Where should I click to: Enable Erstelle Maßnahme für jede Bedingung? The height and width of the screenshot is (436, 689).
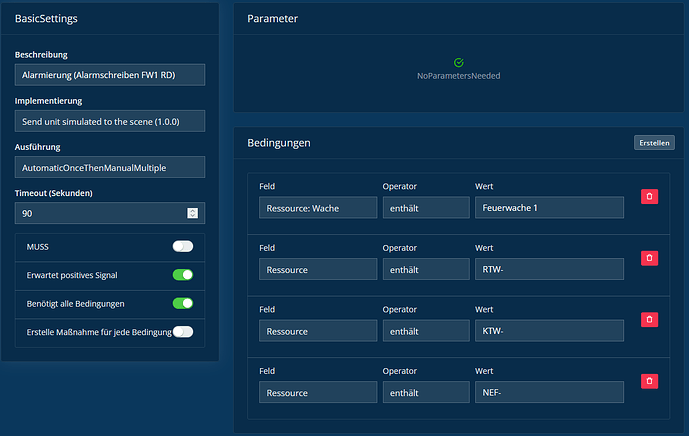(183, 332)
